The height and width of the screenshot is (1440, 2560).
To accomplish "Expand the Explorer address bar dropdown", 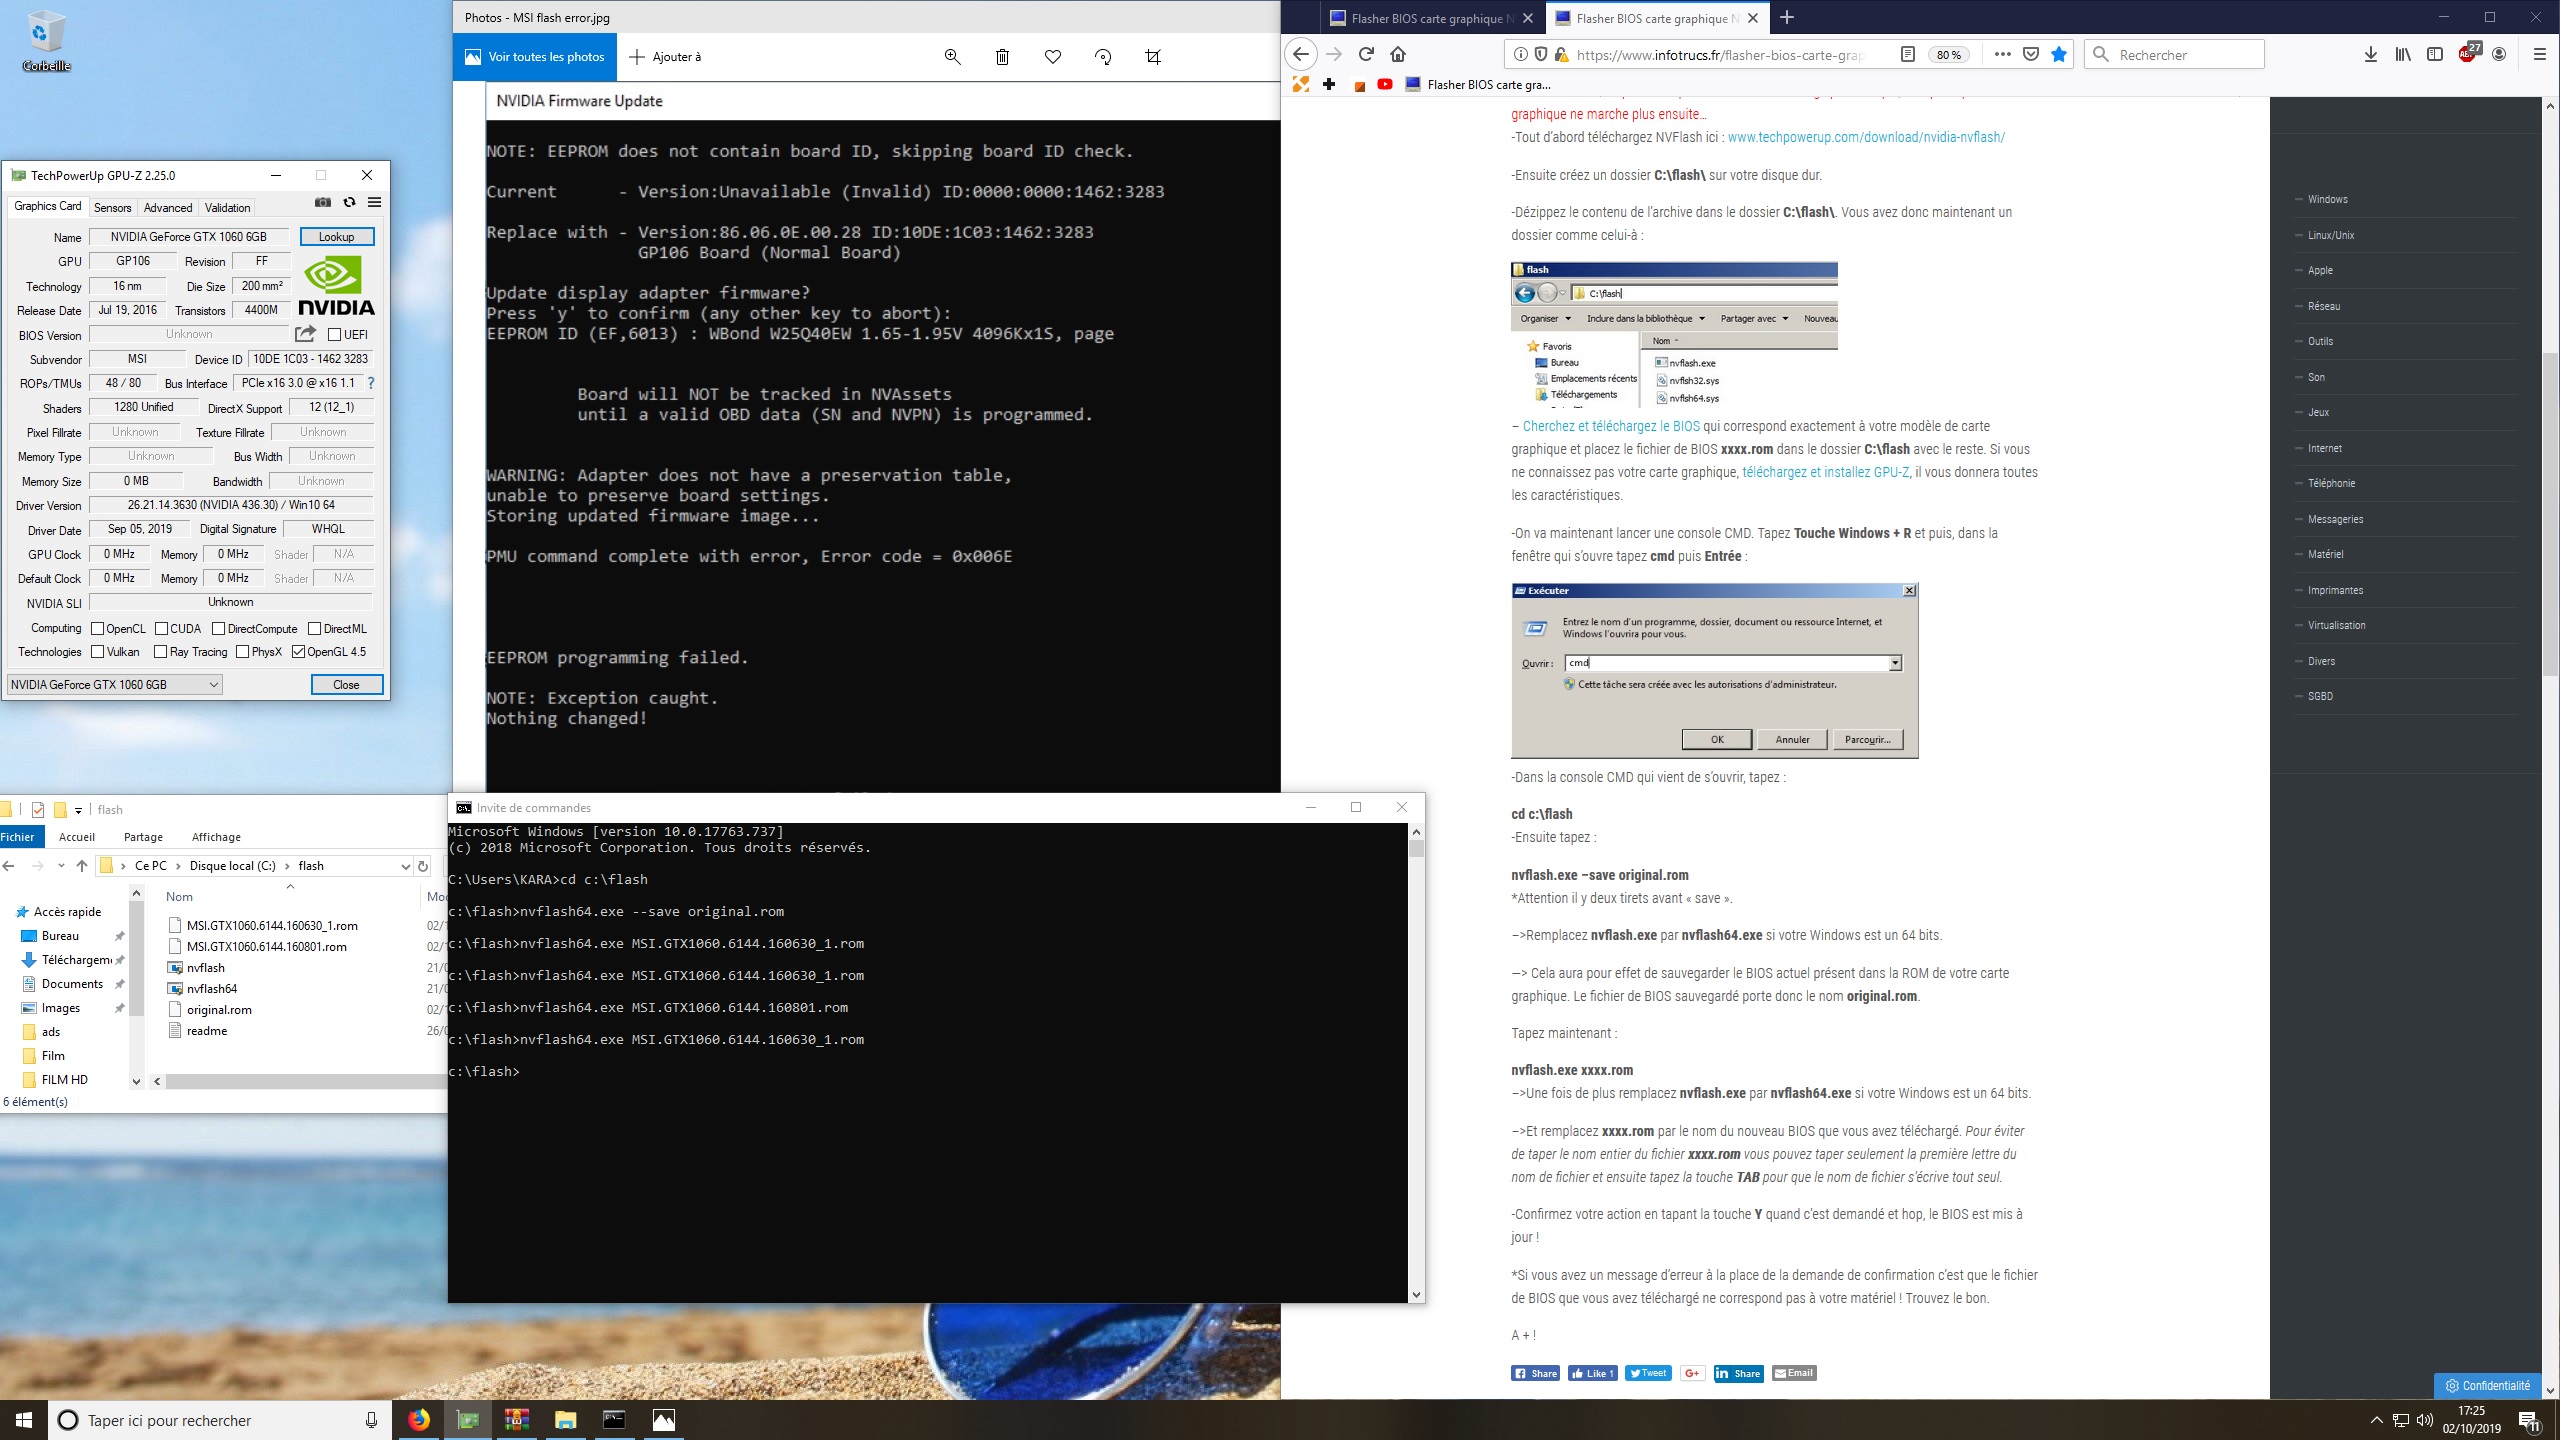I will [405, 866].
